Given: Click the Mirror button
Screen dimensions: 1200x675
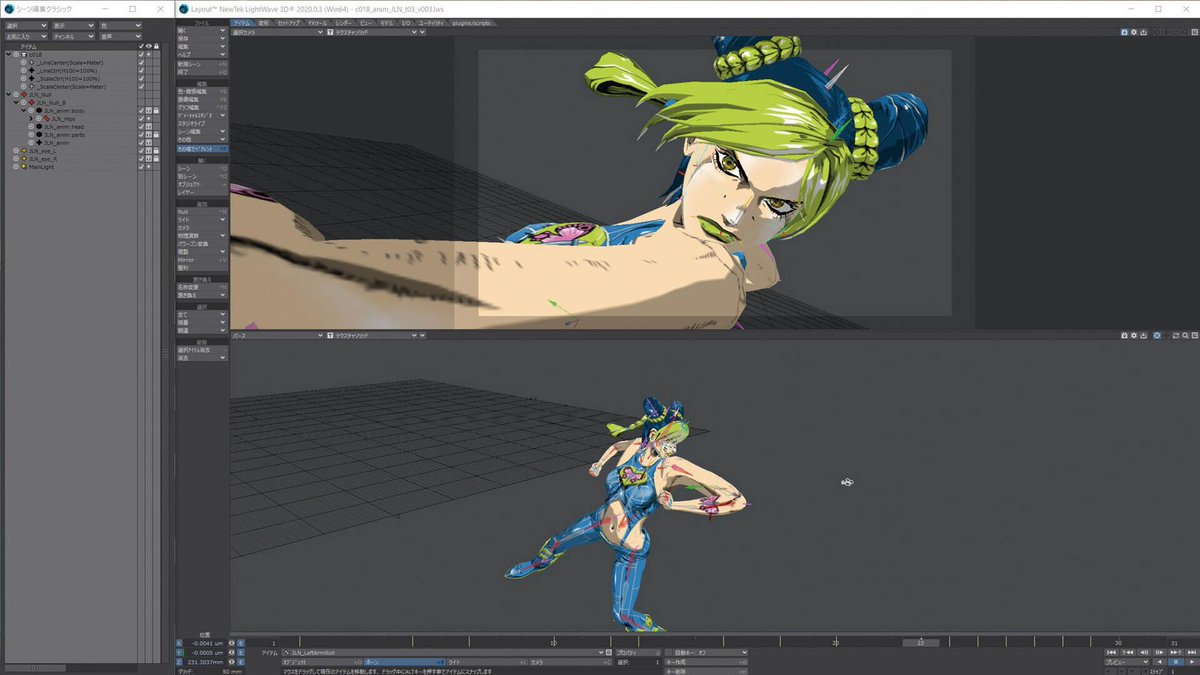Looking at the screenshot, I should click(202, 259).
